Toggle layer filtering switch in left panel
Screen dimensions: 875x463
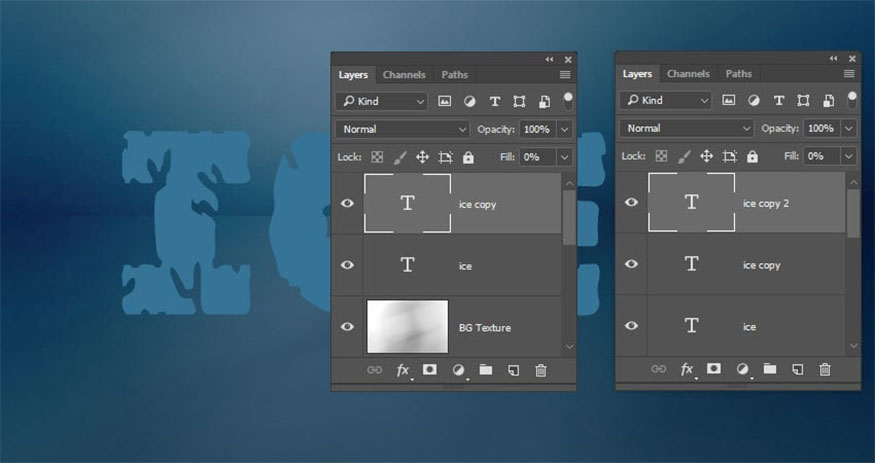coord(568,101)
